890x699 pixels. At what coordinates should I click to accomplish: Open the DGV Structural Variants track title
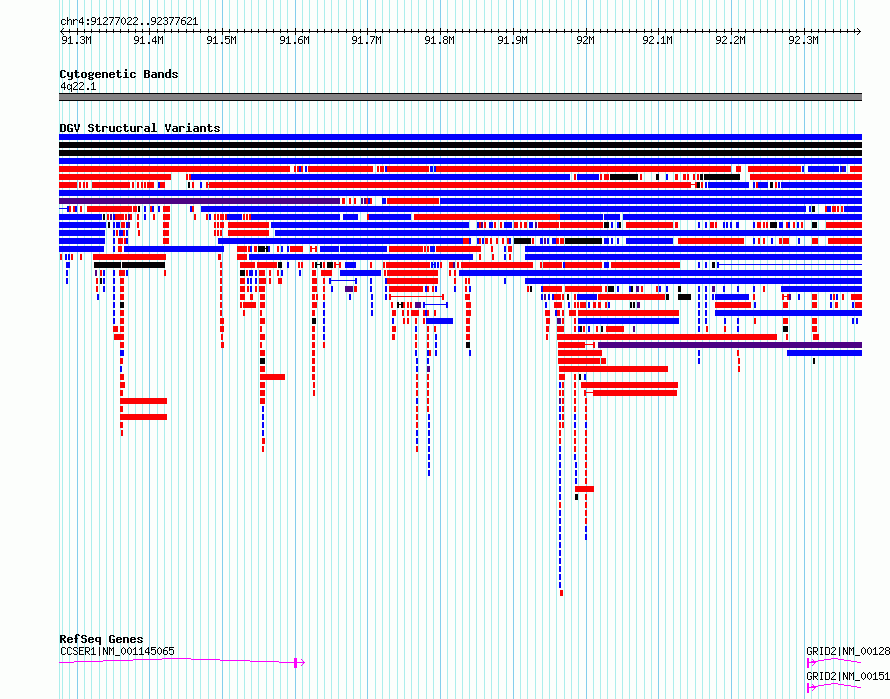click(140, 128)
